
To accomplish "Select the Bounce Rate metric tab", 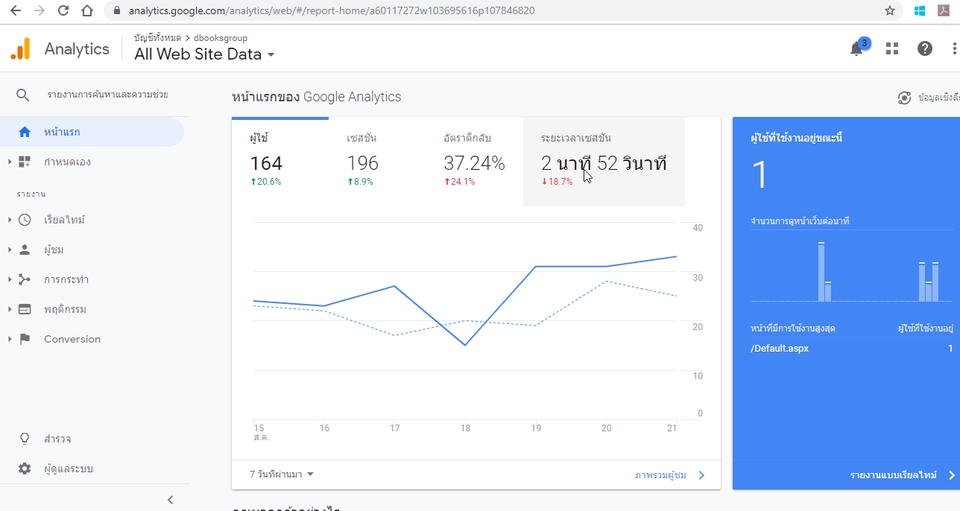I will click(x=474, y=160).
